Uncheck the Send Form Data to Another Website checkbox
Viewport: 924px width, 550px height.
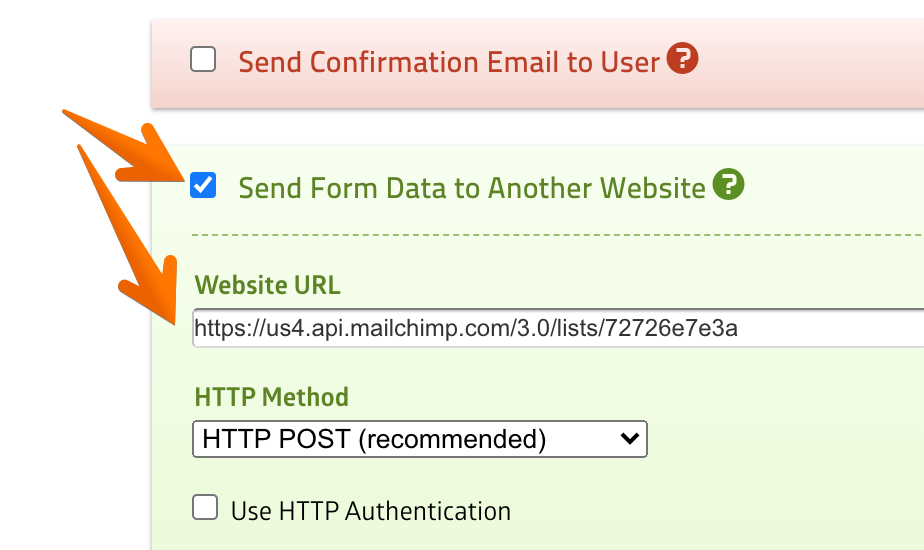pos(203,186)
